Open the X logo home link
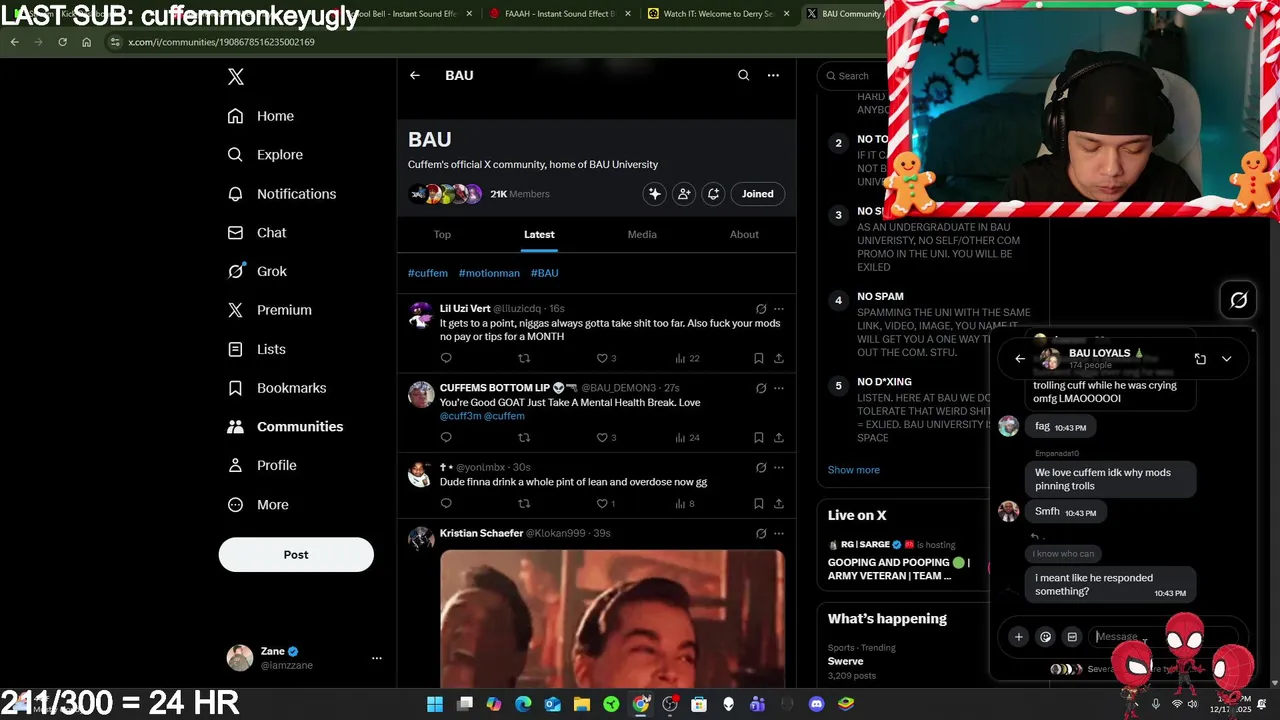This screenshot has width=1280, height=720. pyautogui.click(x=236, y=77)
